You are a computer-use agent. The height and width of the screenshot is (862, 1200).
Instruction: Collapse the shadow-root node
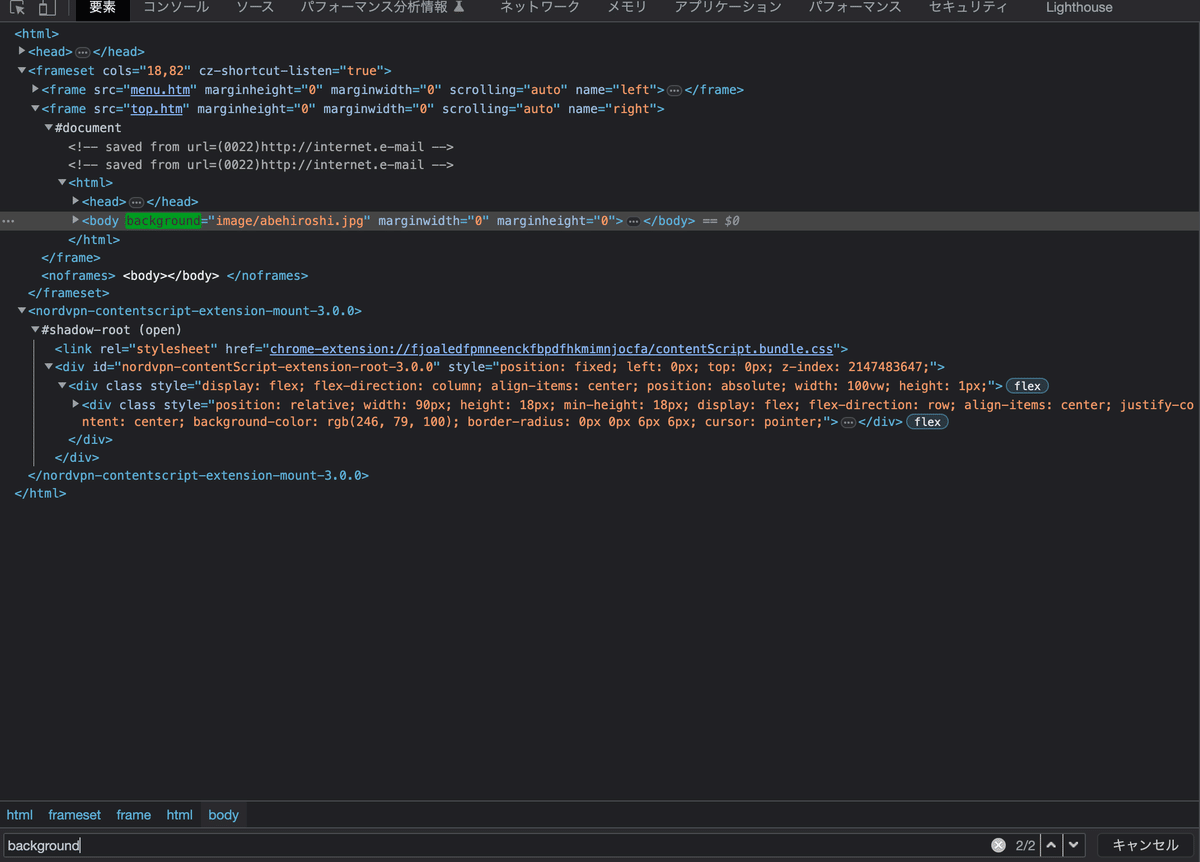[x=35, y=329]
